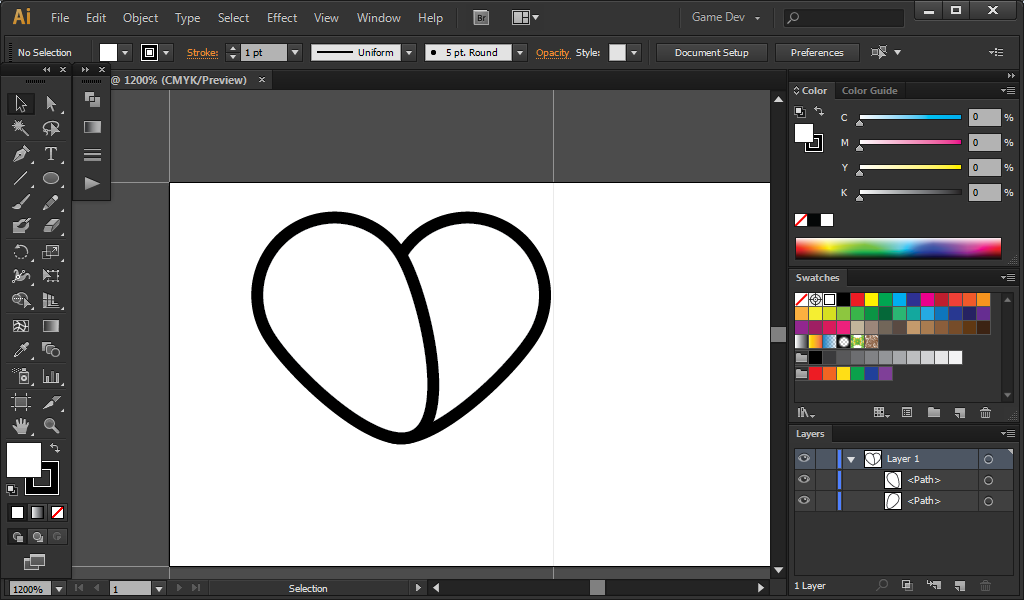Select the Rotate tool
This screenshot has width=1024, height=600.
[20, 252]
